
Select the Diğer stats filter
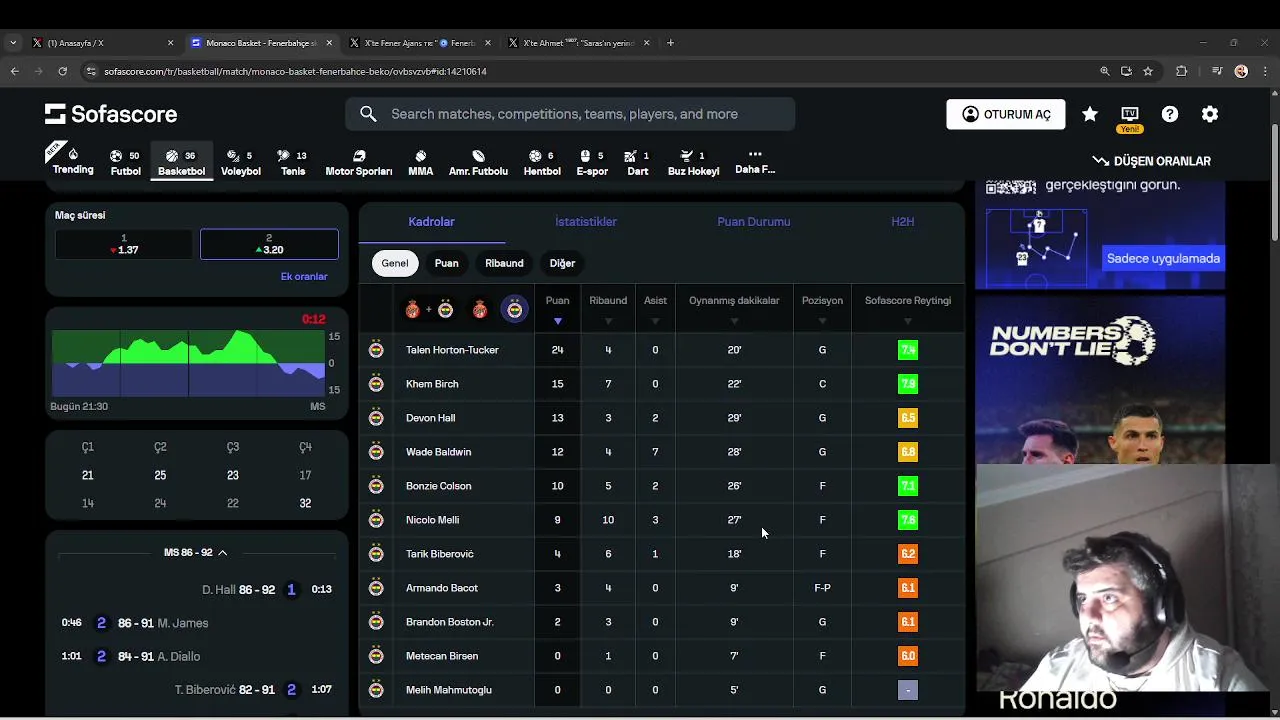click(562, 263)
